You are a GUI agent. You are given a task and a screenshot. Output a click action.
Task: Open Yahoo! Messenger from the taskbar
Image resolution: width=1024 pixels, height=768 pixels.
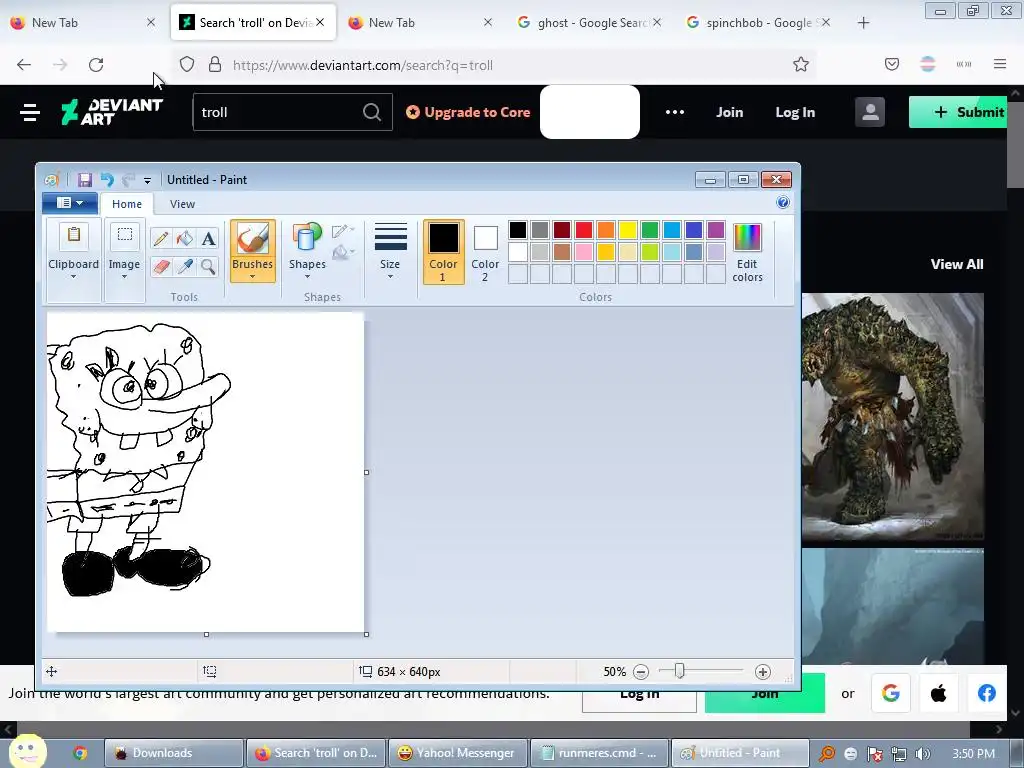[x=456, y=753]
